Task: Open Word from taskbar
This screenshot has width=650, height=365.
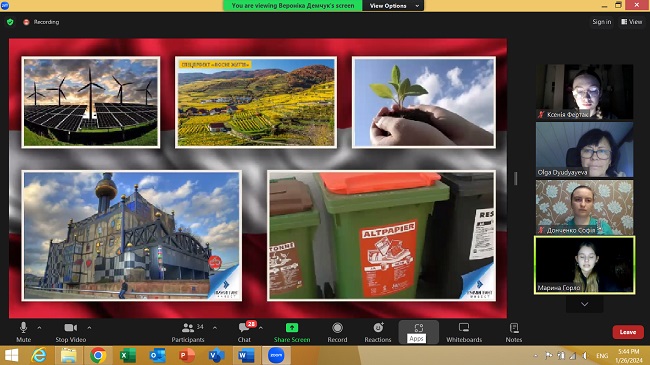Action: [246, 355]
